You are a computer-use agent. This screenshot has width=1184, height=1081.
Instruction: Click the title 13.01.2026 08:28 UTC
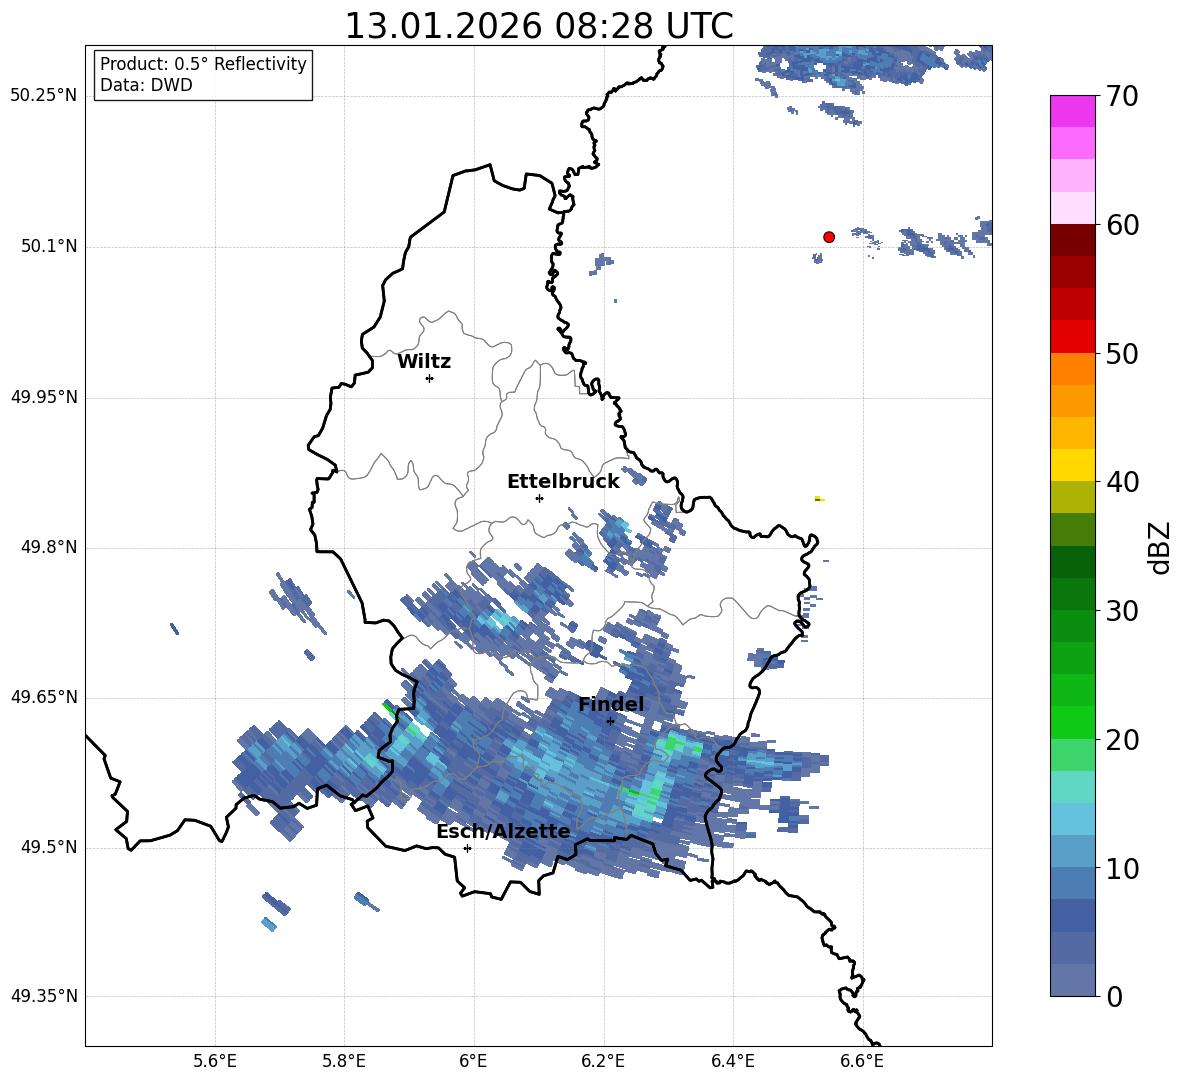(538, 26)
